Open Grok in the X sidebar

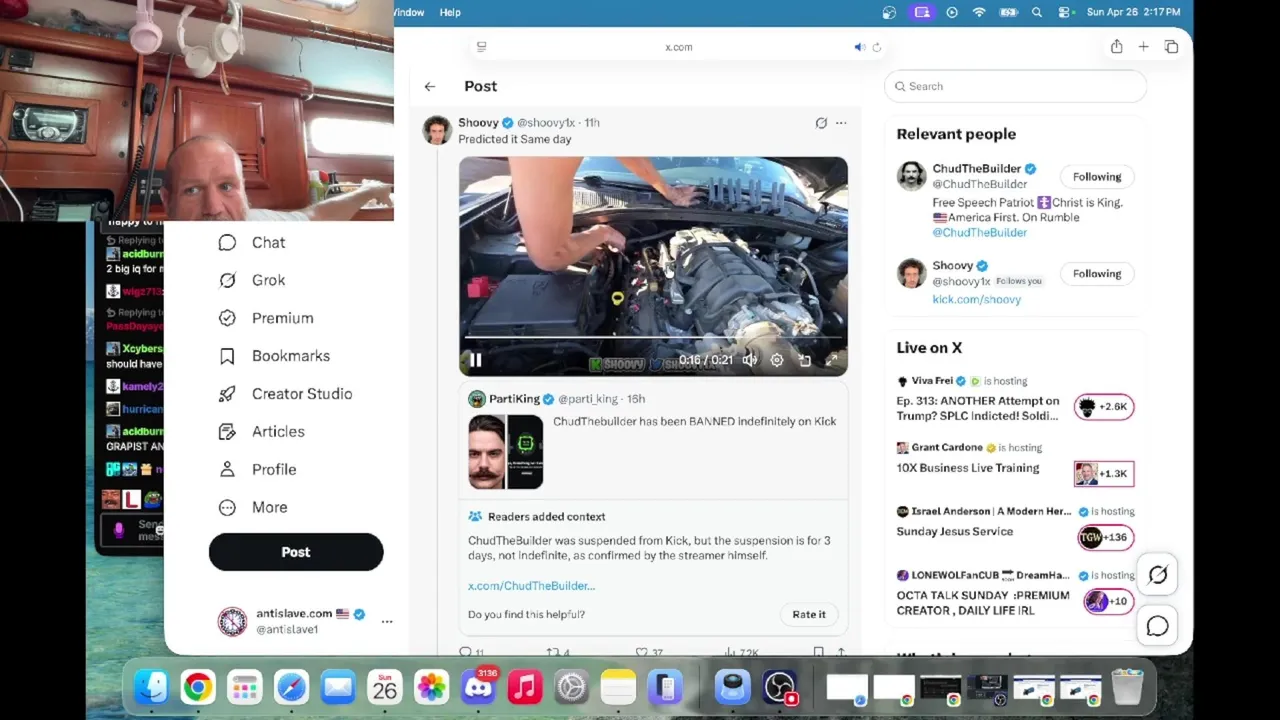point(252,280)
